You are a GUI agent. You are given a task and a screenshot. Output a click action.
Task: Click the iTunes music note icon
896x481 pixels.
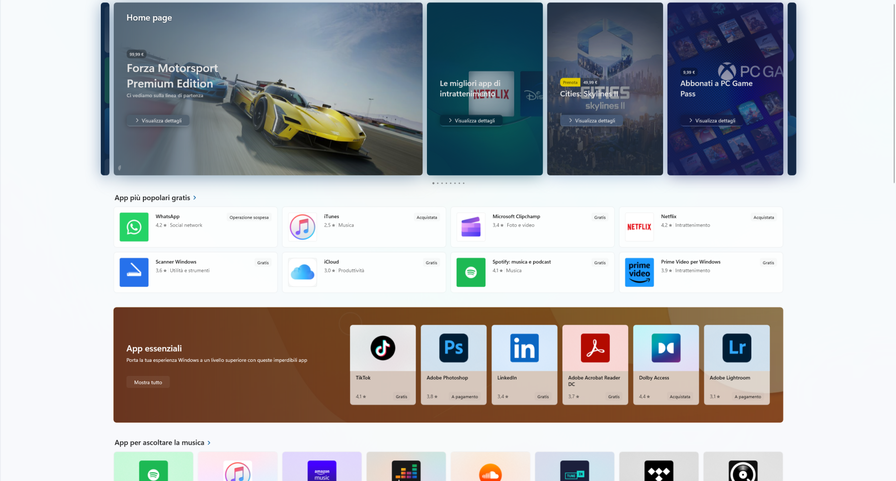[x=302, y=227]
